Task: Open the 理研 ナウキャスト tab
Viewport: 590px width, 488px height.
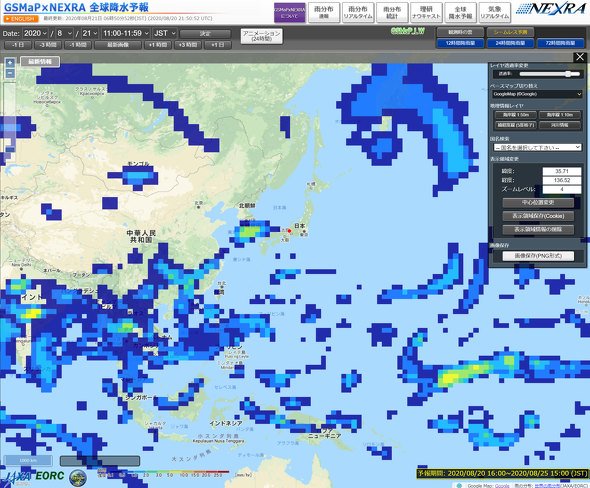Action: pyautogui.click(x=426, y=13)
